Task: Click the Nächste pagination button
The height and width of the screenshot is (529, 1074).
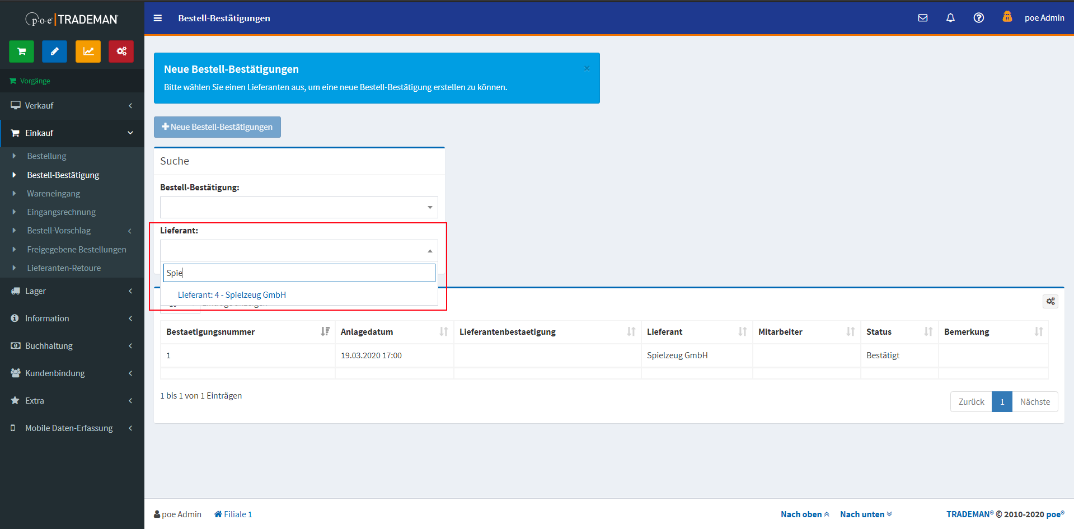Action: (x=1034, y=401)
